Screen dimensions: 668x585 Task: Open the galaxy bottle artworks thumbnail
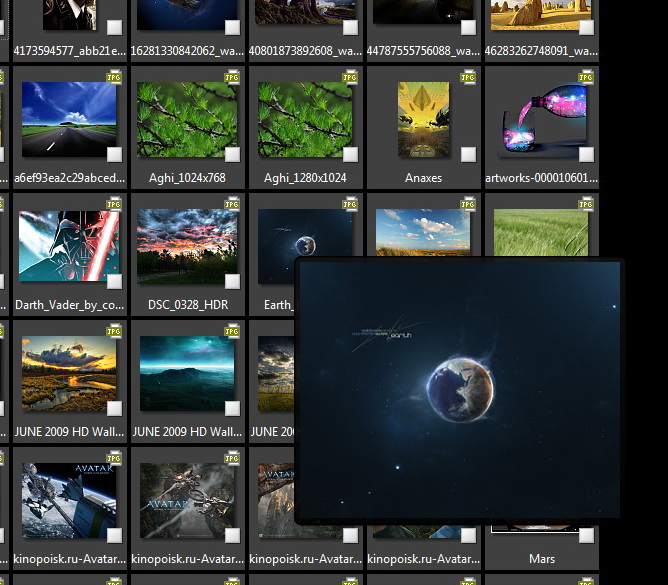[x=541, y=119]
